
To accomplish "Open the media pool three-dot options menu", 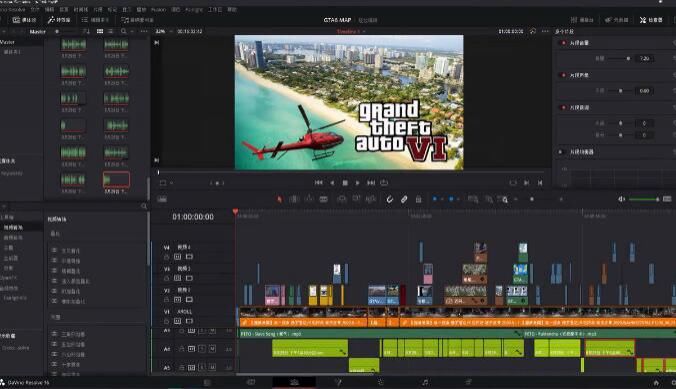I will (x=144, y=31).
